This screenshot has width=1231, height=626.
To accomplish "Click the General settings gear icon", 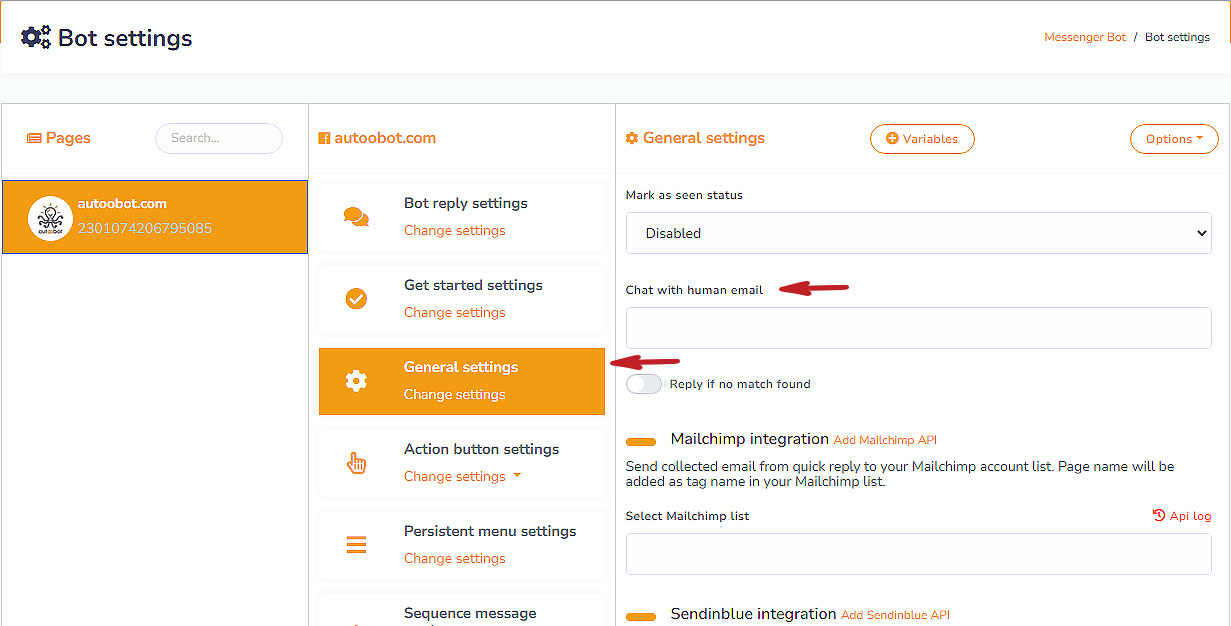I will click(x=356, y=381).
